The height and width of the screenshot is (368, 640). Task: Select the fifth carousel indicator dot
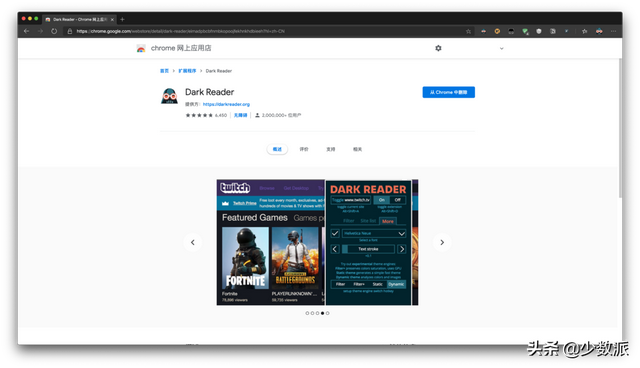click(x=327, y=313)
